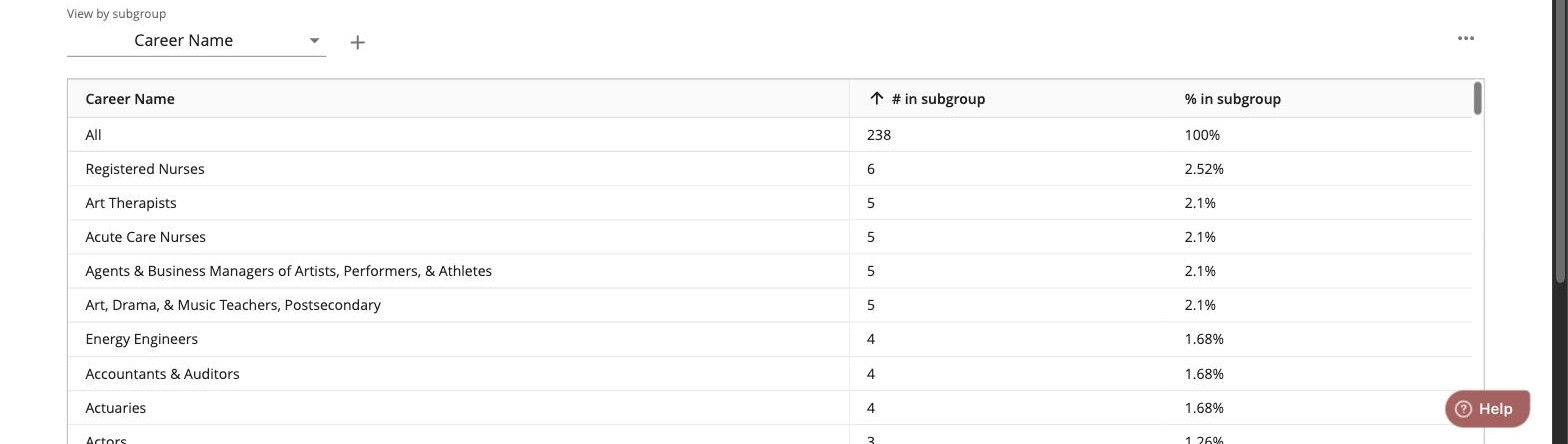Open the three-dot more options menu
The width and height of the screenshot is (1568, 444).
click(1466, 38)
